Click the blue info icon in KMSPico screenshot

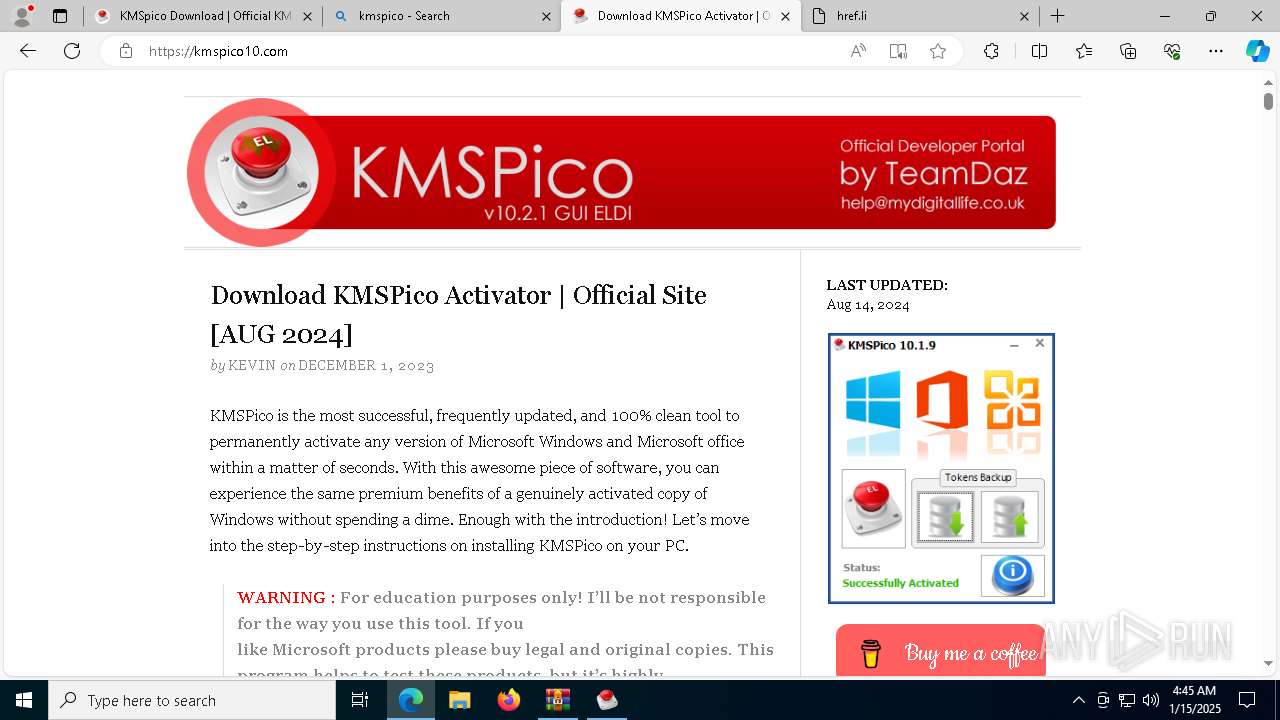[1012, 574]
